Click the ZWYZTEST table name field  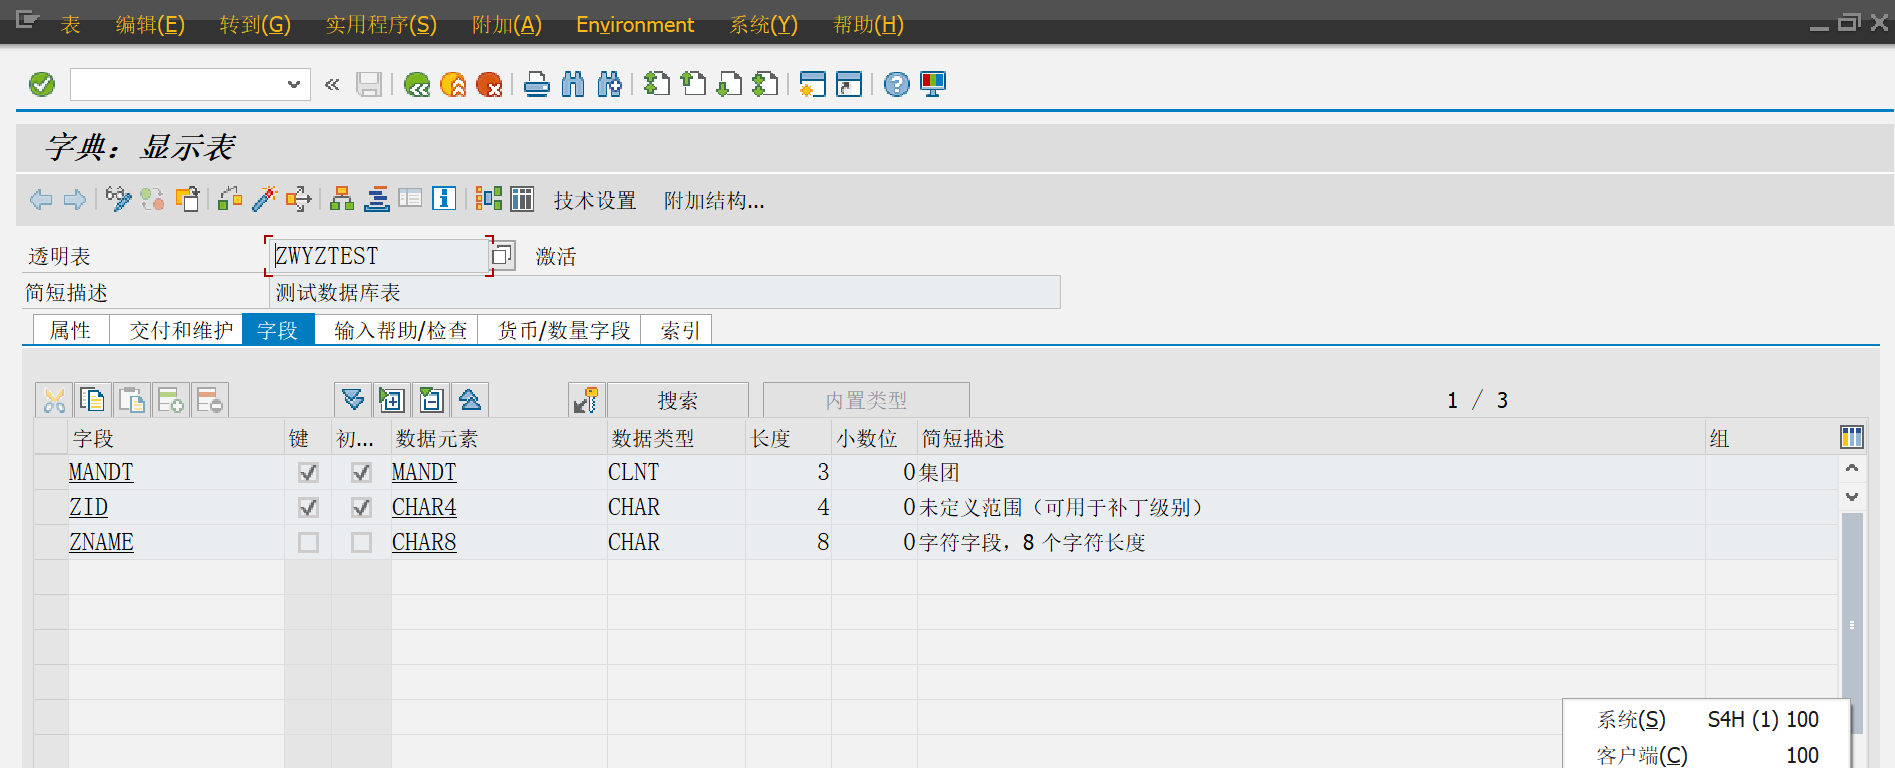[379, 256]
